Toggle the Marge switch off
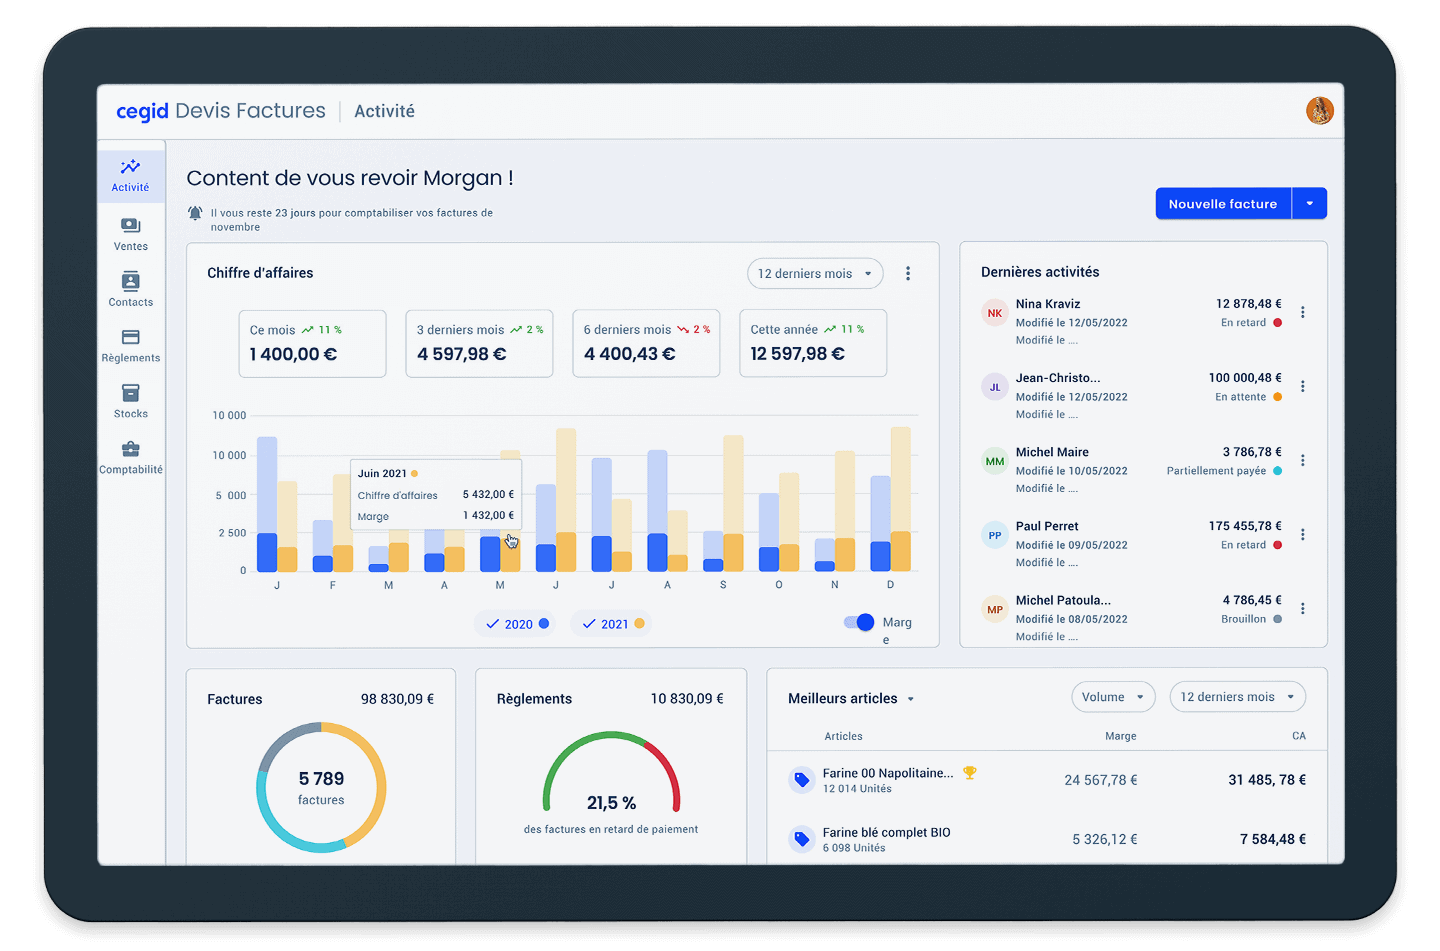Image resolution: width=1440 pixels, height=951 pixels. click(859, 622)
